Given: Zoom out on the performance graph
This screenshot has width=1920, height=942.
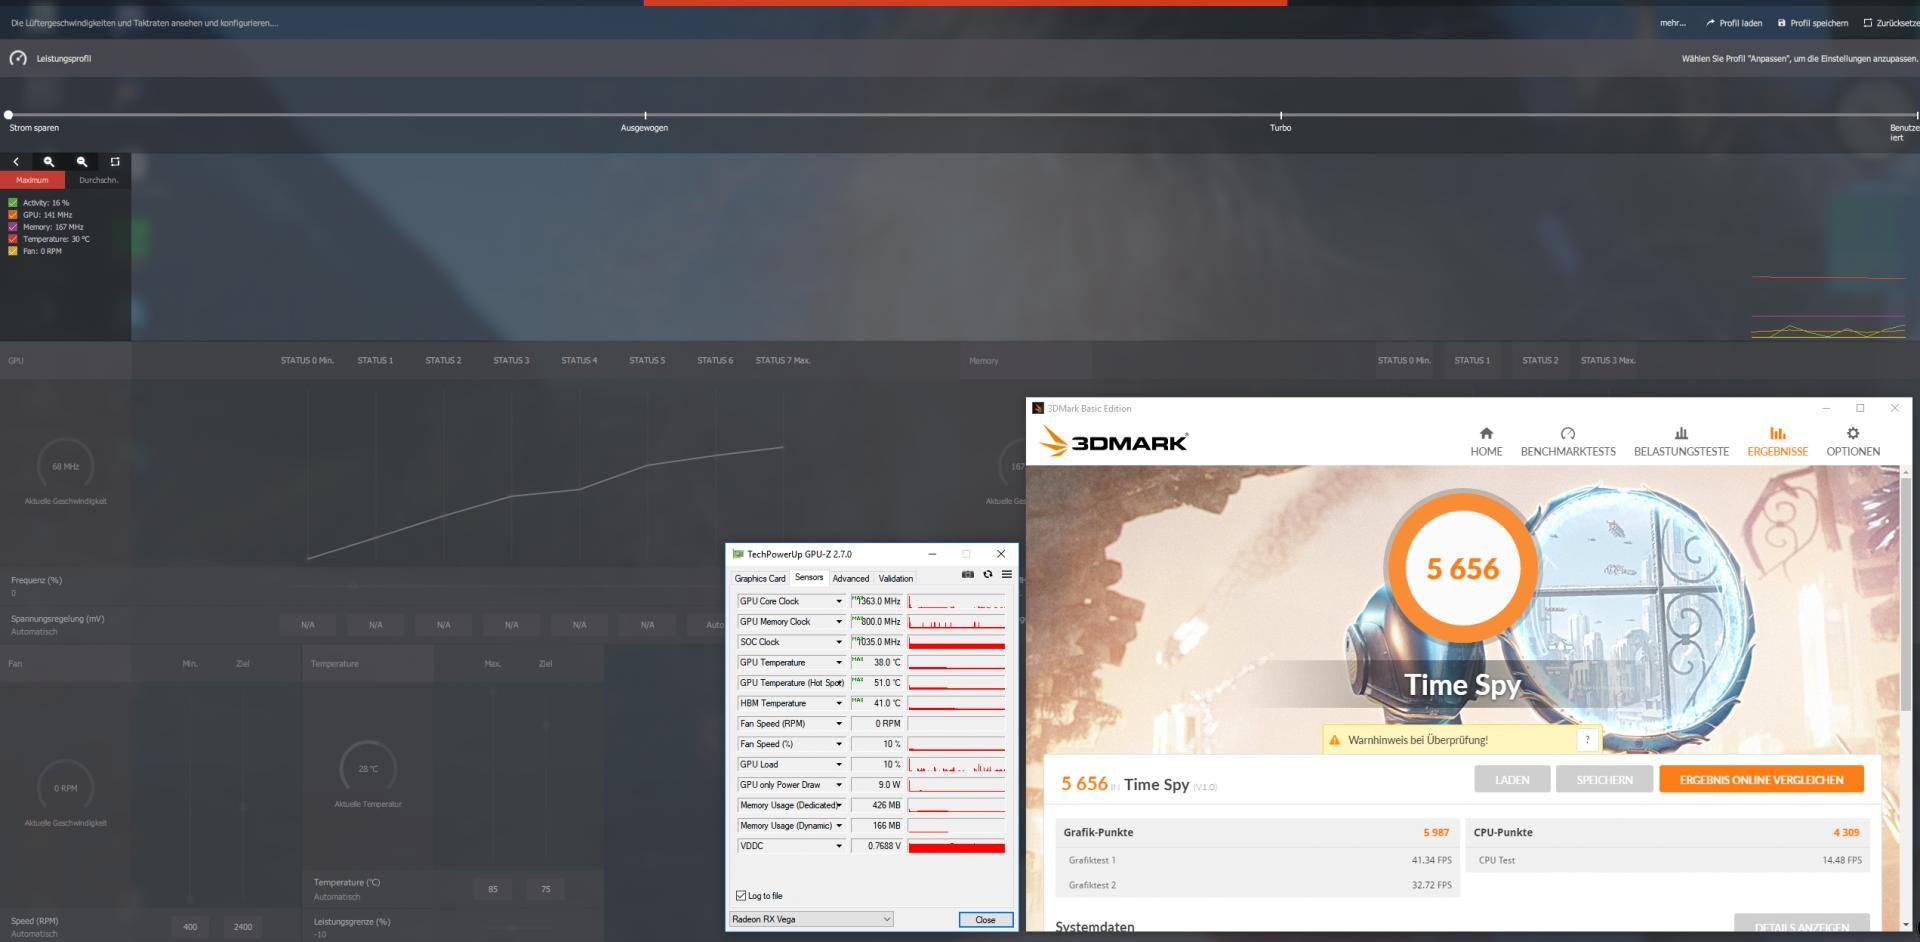Looking at the screenshot, I should pyautogui.click(x=82, y=161).
